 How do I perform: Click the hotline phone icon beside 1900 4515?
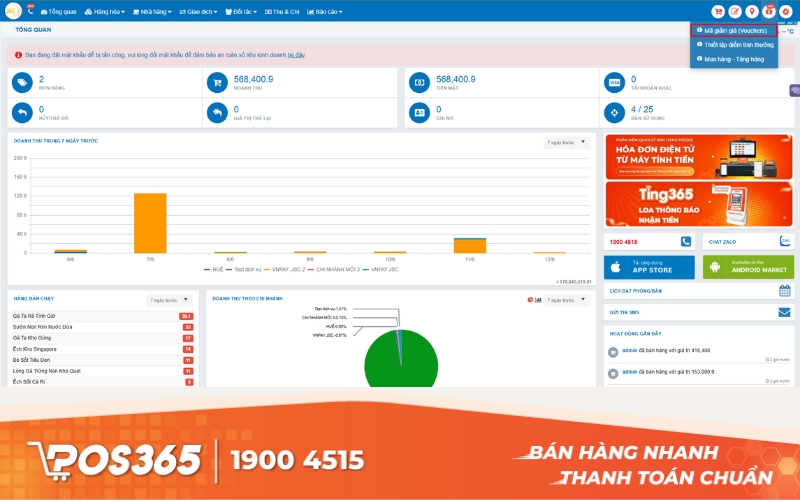[x=686, y=241]
